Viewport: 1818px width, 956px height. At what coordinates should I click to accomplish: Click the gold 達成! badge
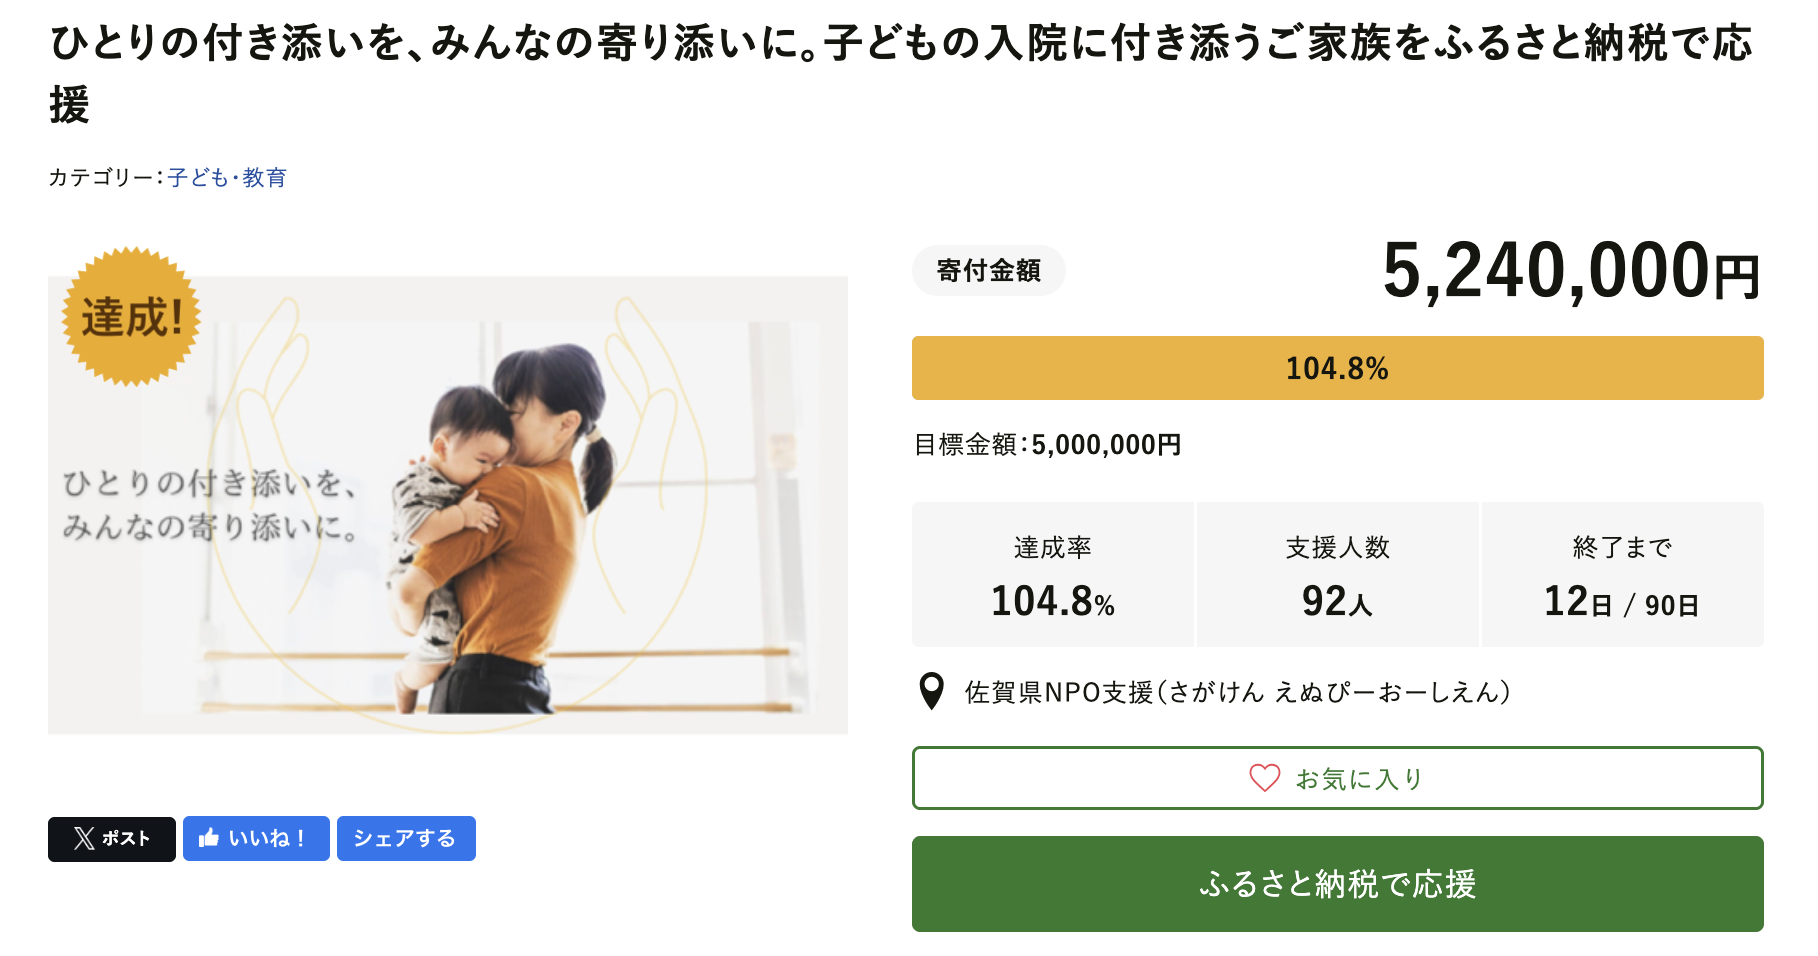pyautogui.click(x=131, y=317)
